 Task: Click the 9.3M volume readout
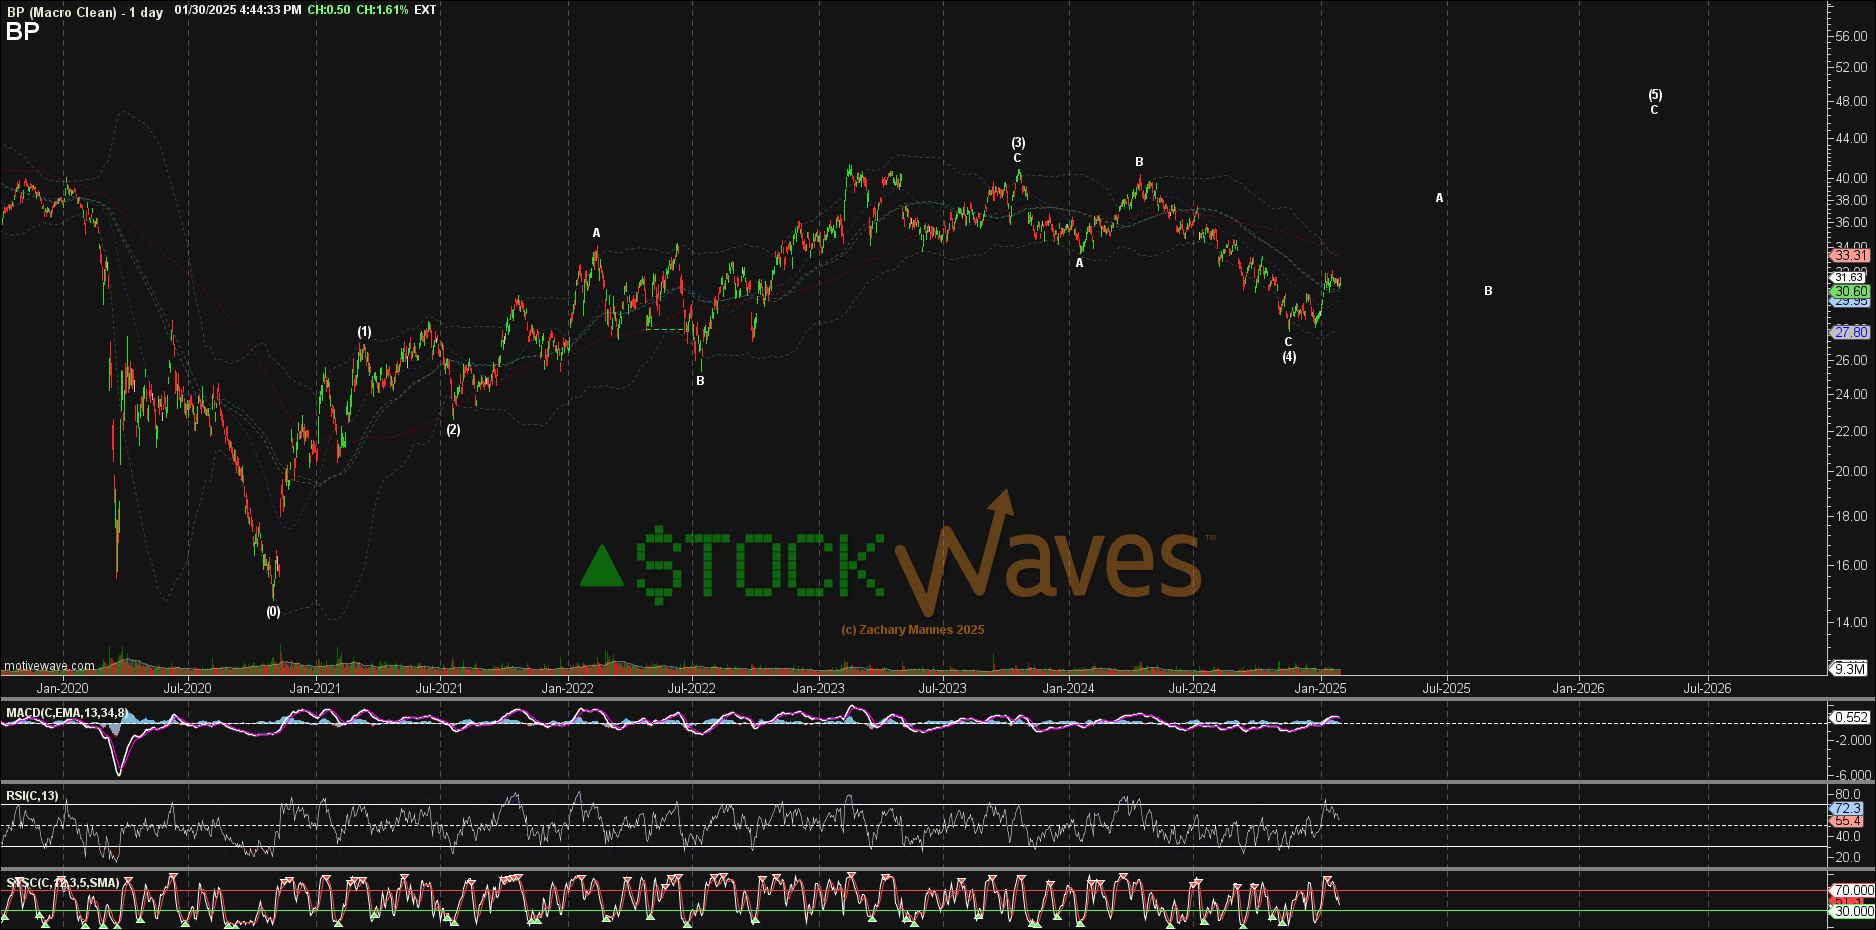click(x=1851, y=668)
